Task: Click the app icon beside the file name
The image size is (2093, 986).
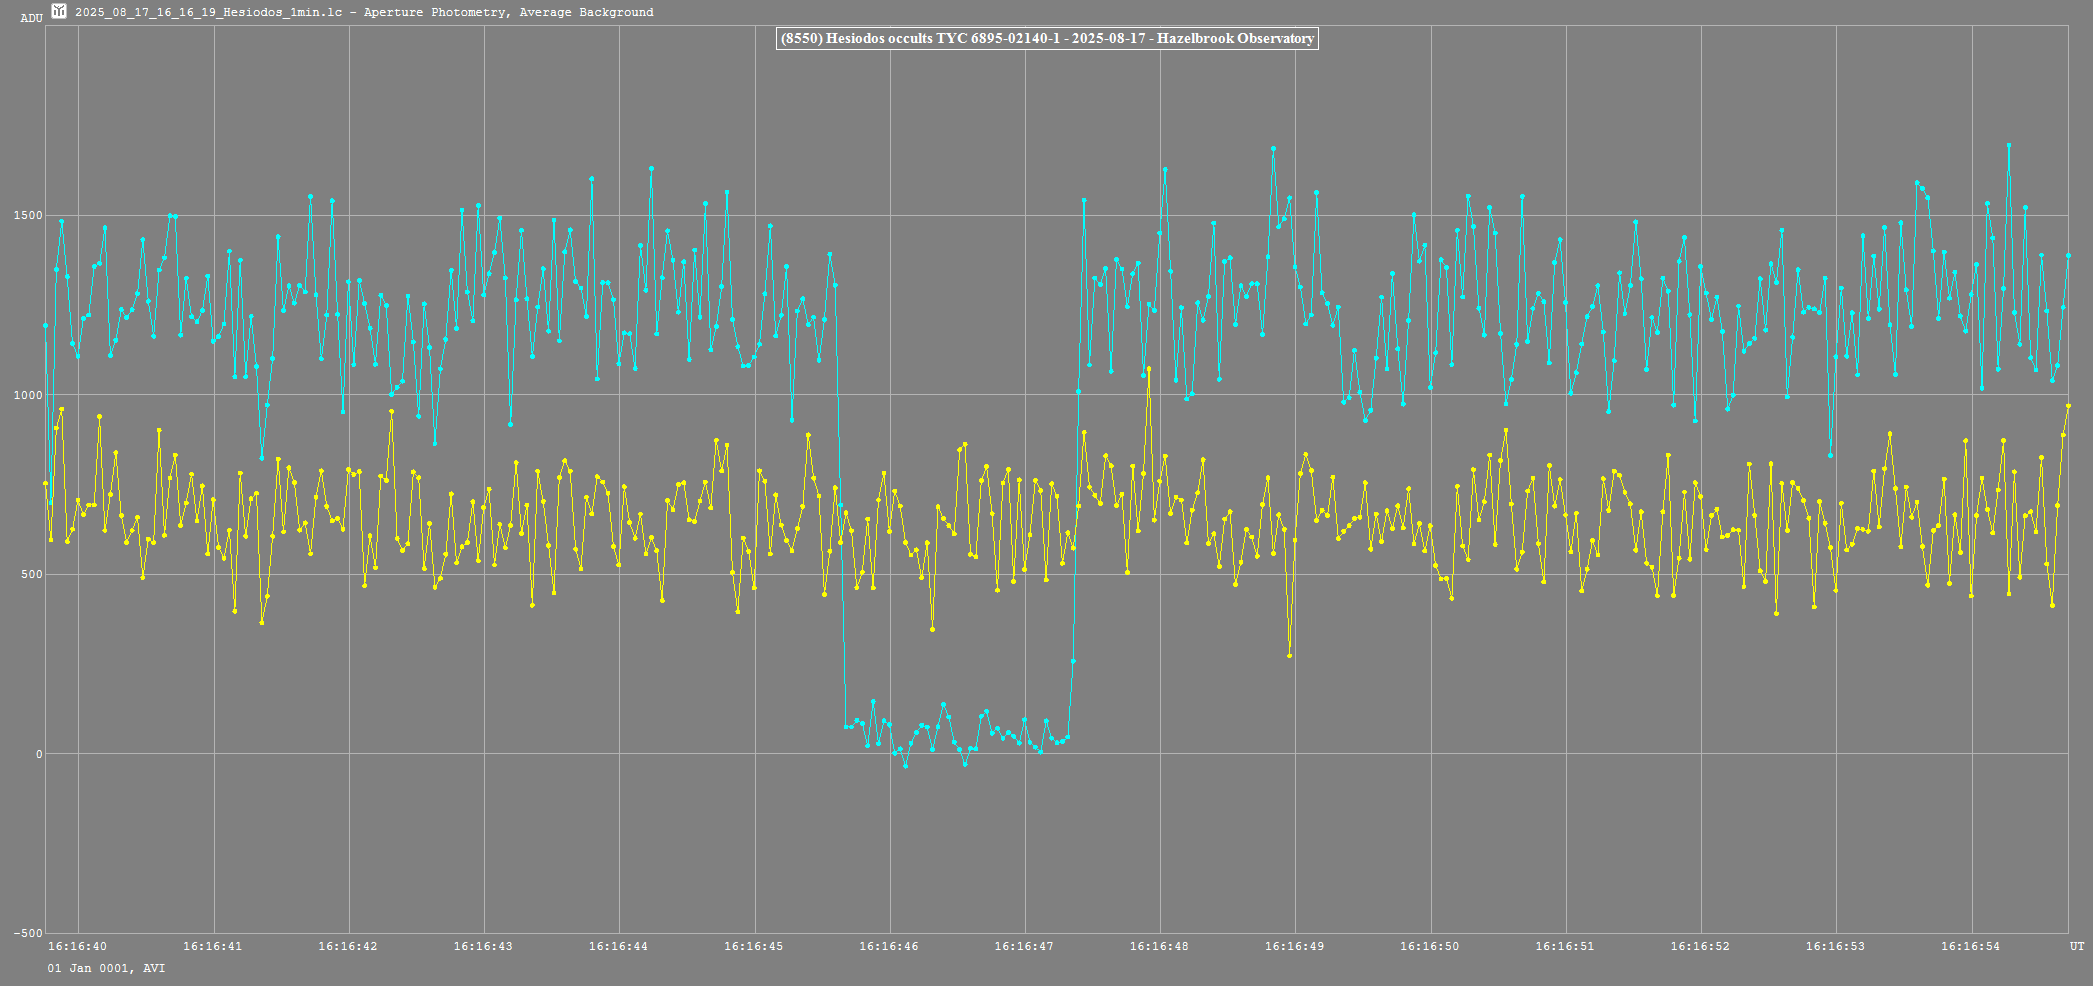Action: click(59, 12)
